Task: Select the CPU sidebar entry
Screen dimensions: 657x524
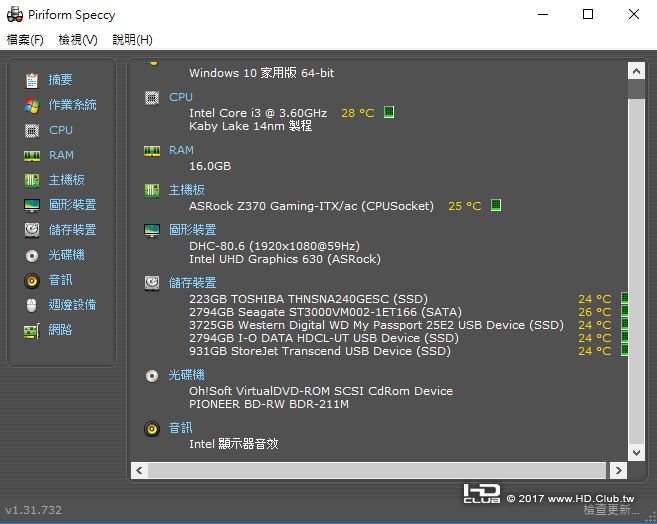Action: click(61, 130)
